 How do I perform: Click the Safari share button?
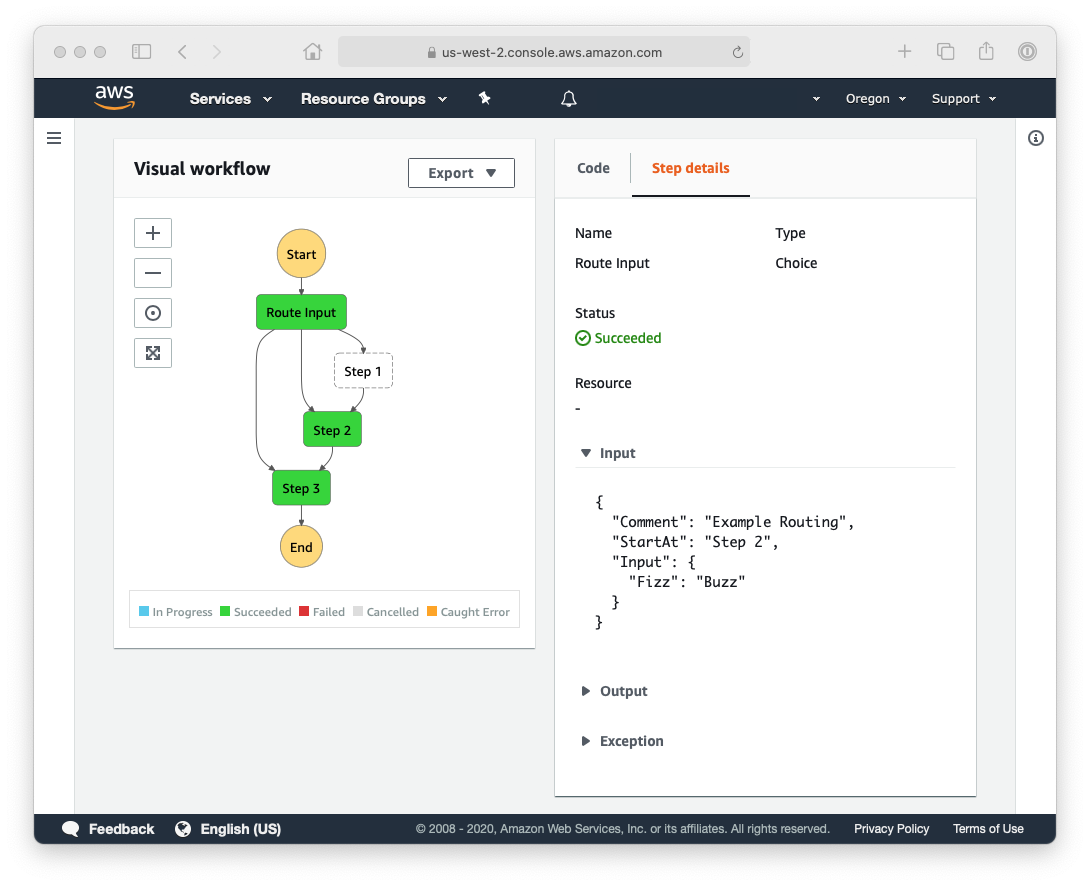tap(986, 51)
